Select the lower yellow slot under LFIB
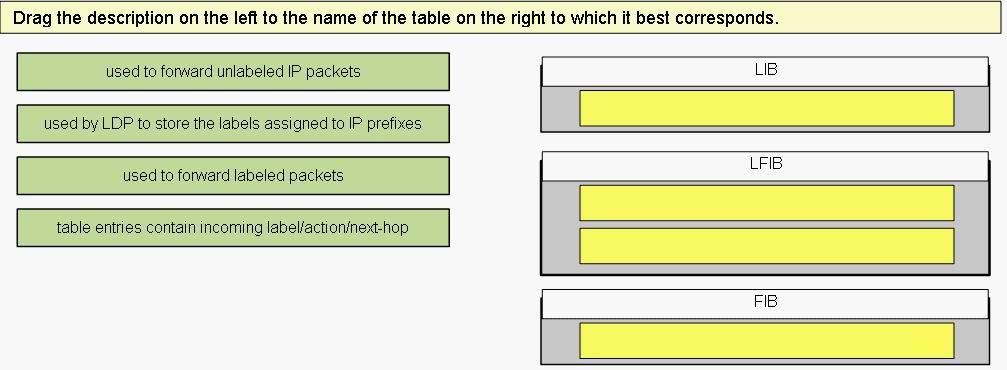The image size is (1007, 370). (766, 245)
